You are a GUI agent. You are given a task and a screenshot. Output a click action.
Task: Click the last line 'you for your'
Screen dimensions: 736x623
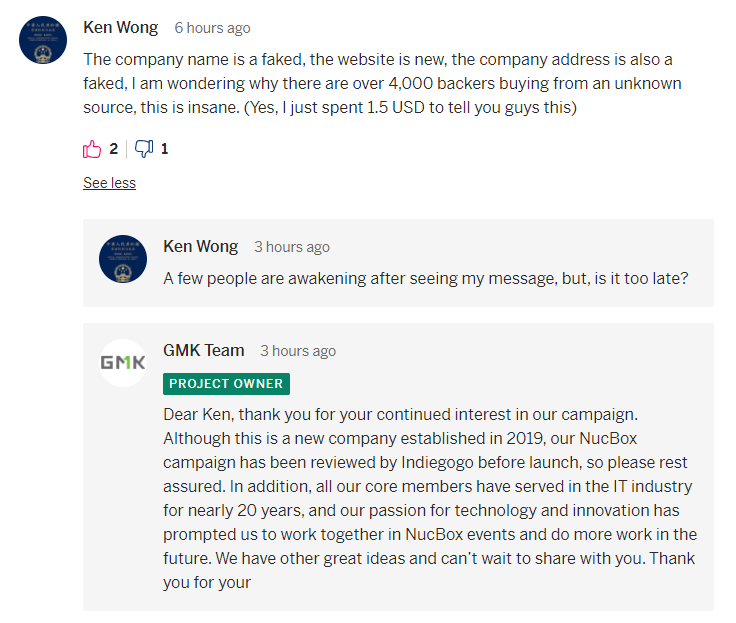point(207,582)
